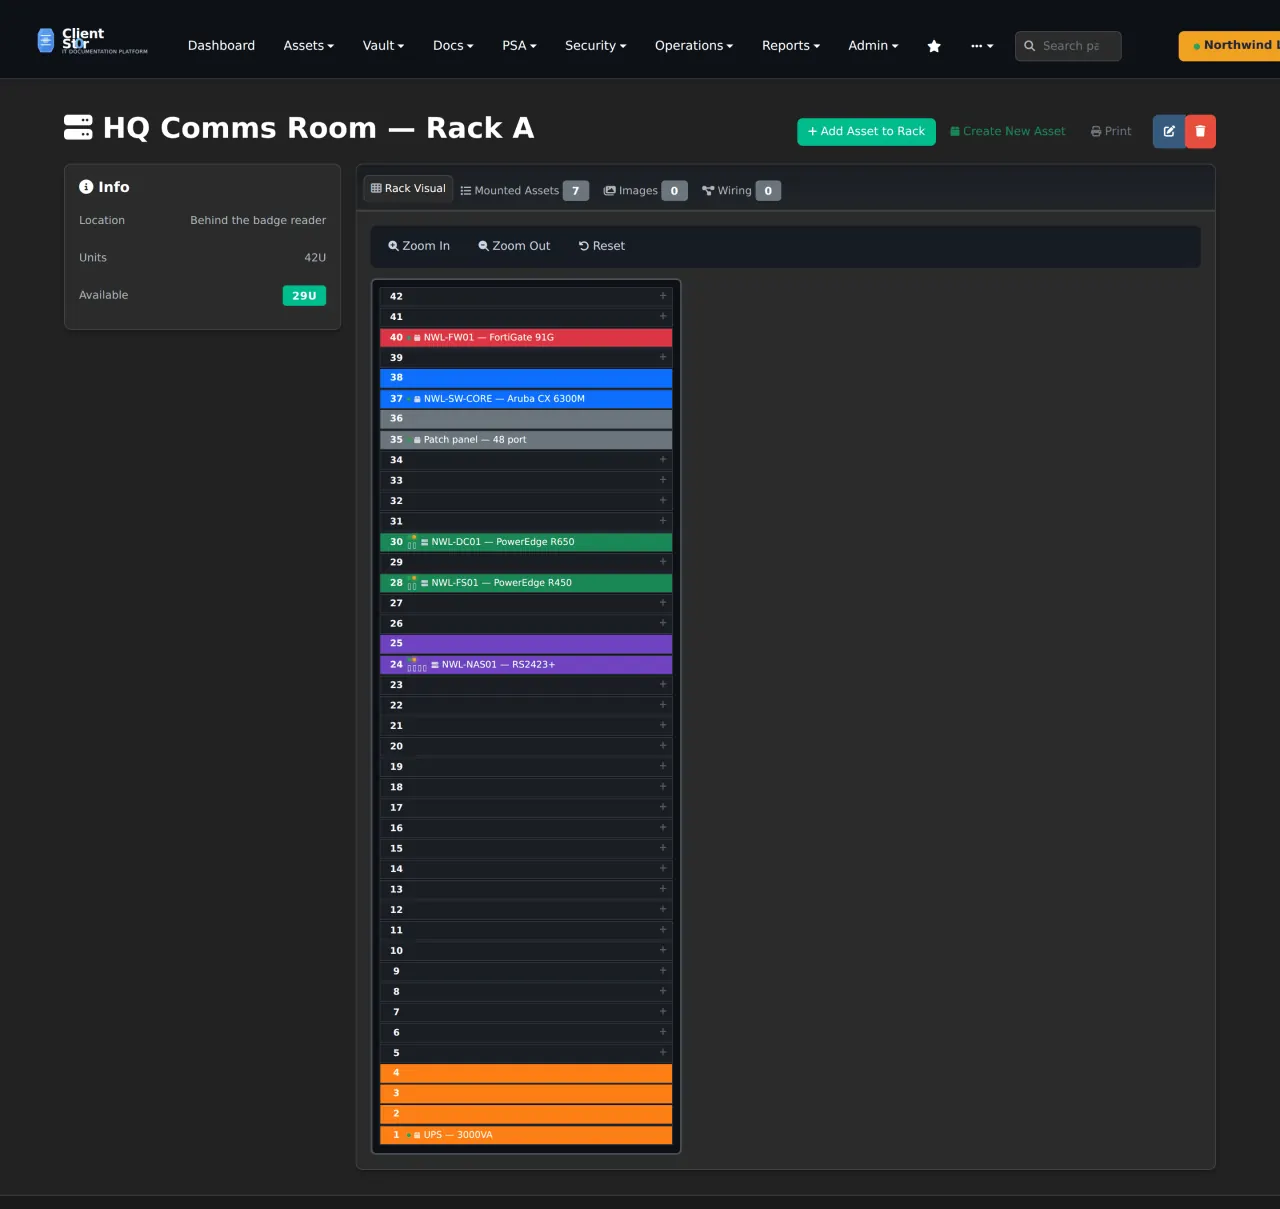The height and width of the screenshot is (1209, 1280).
Task: Click the Zoom In button
Action: [x=419, y=246]
